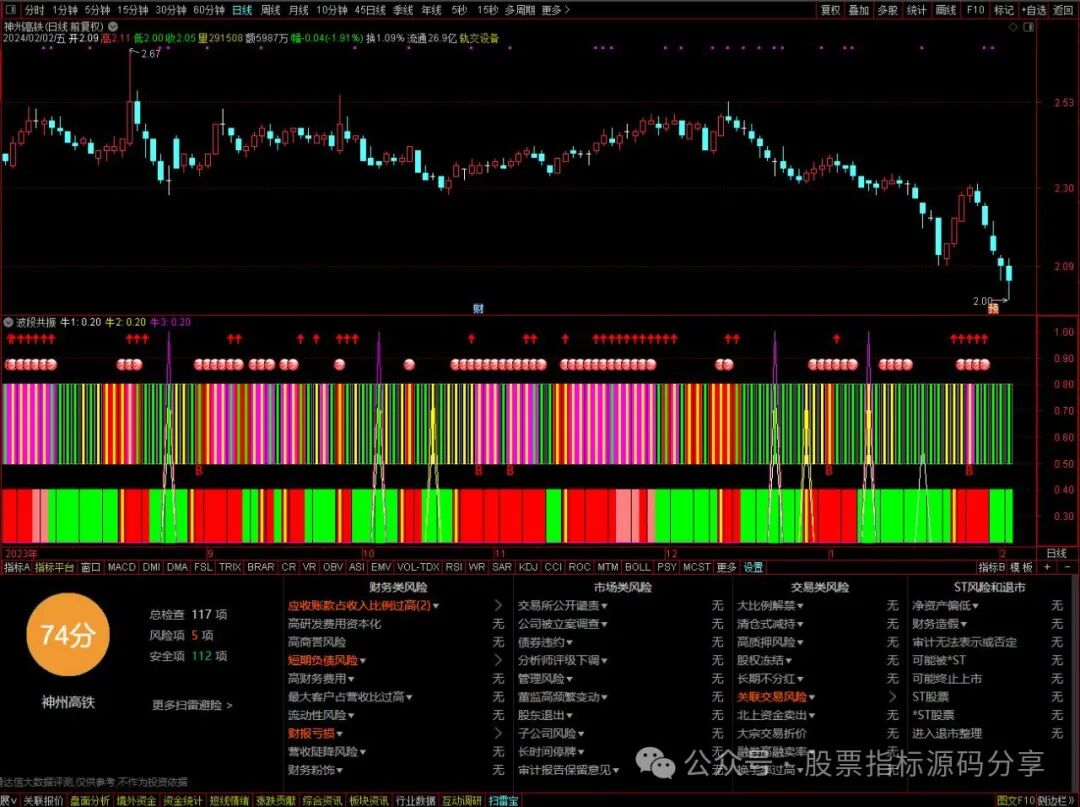The width and height of the screenshot is (1080, 807).
Task: Expand the 高财务费用 dropdown
Action: 351,679
